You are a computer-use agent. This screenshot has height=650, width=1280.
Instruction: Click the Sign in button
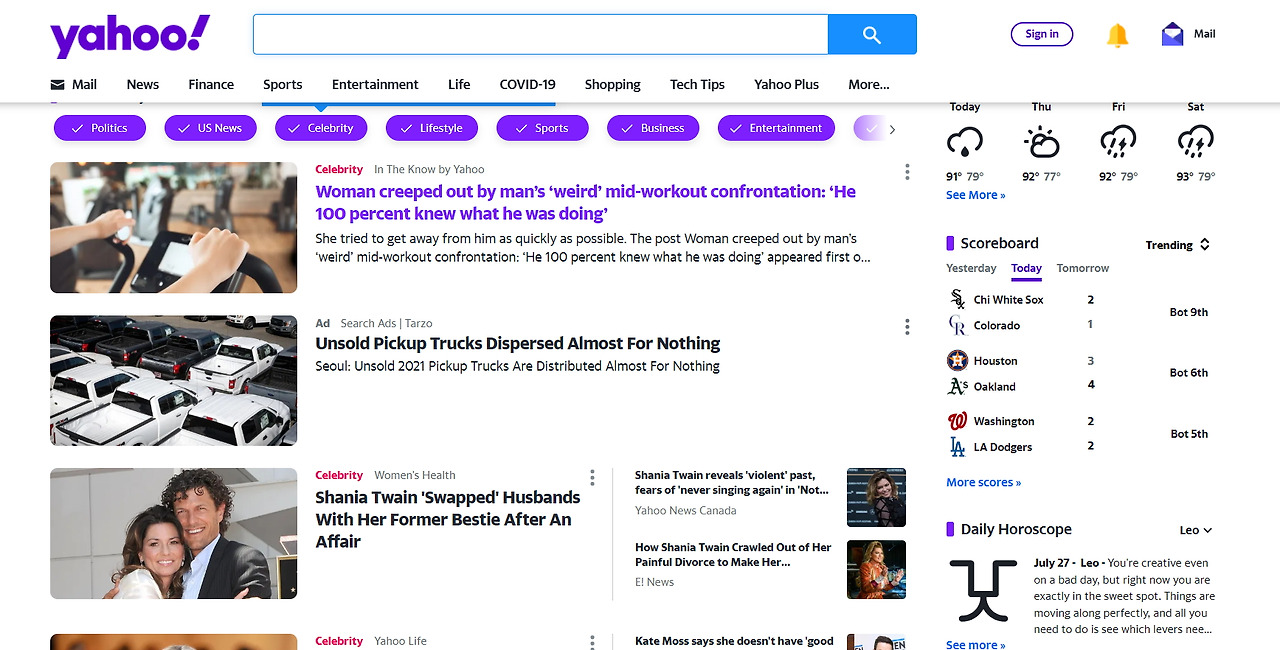click(1042, 34)
